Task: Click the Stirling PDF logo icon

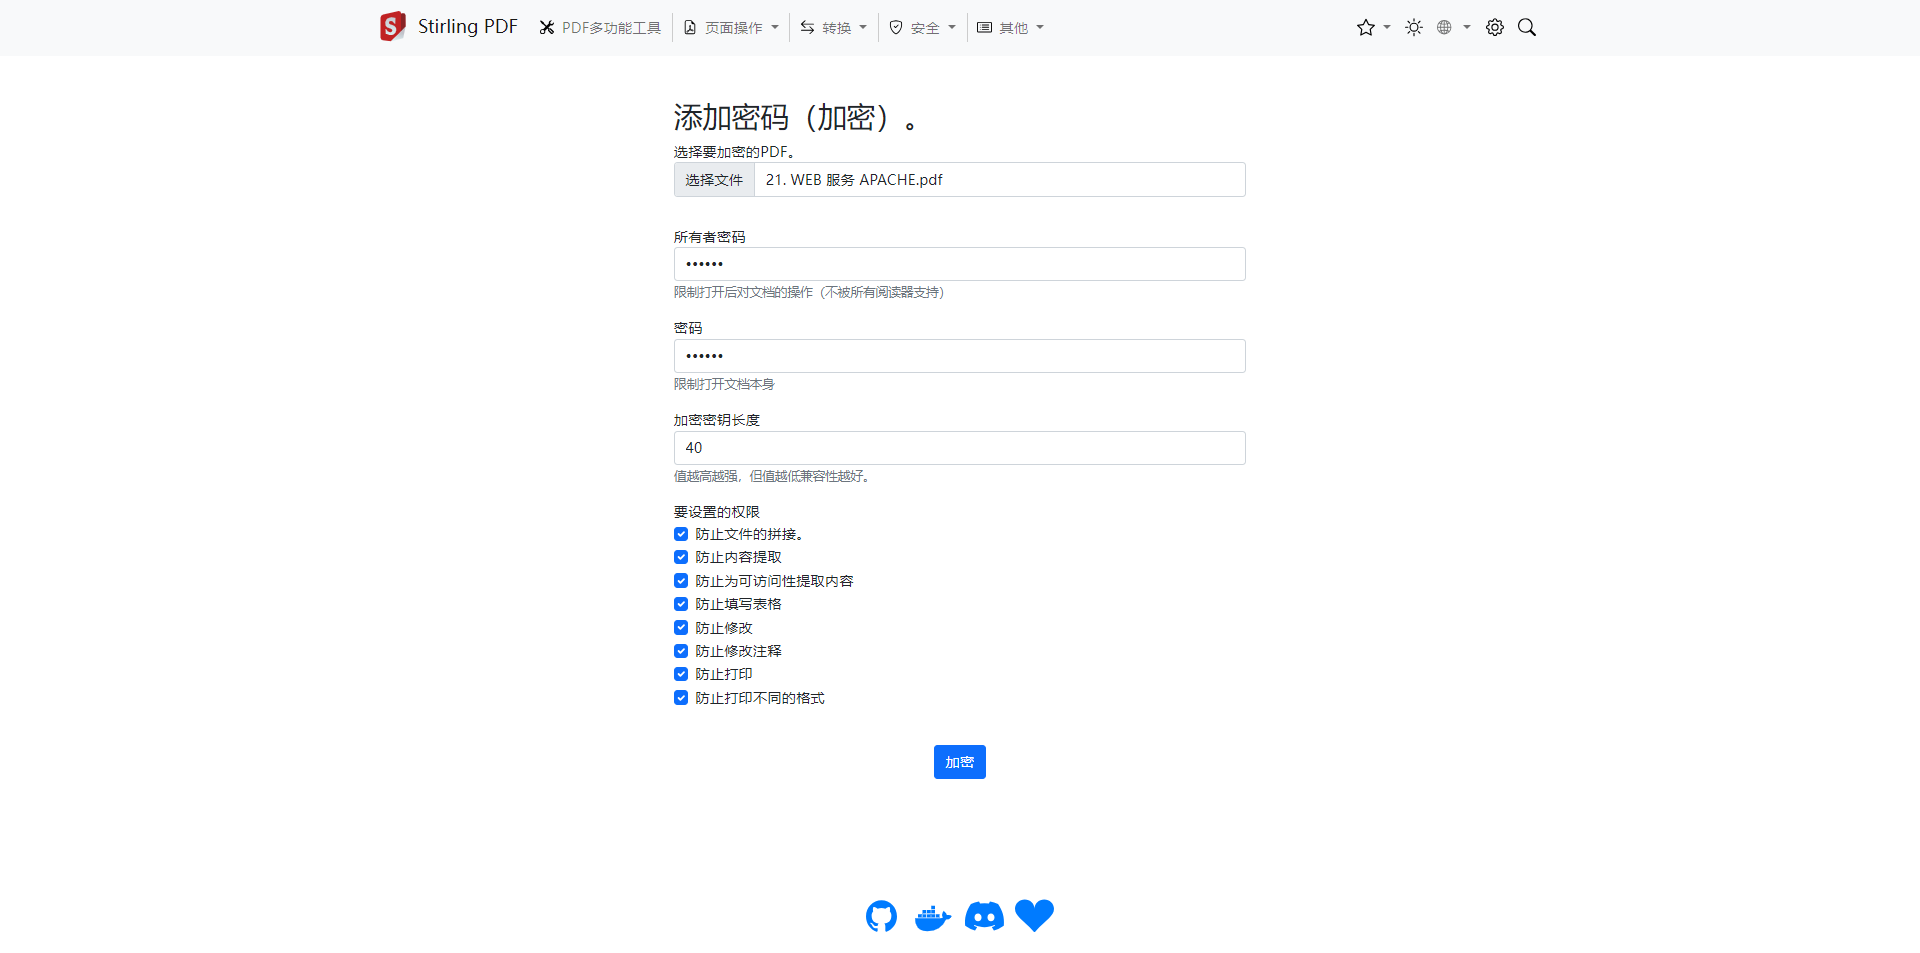Action: click(x=392, y=27)
